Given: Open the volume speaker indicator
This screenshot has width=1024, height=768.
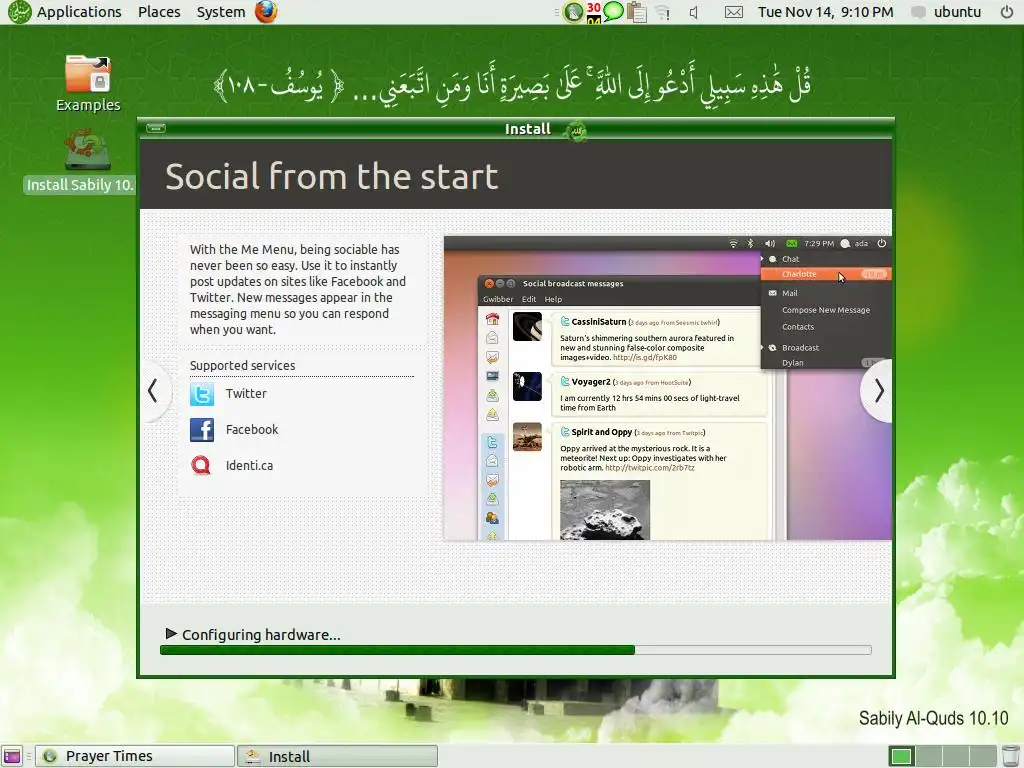Looking at the screenshot, I should click(x=694, y=12).
